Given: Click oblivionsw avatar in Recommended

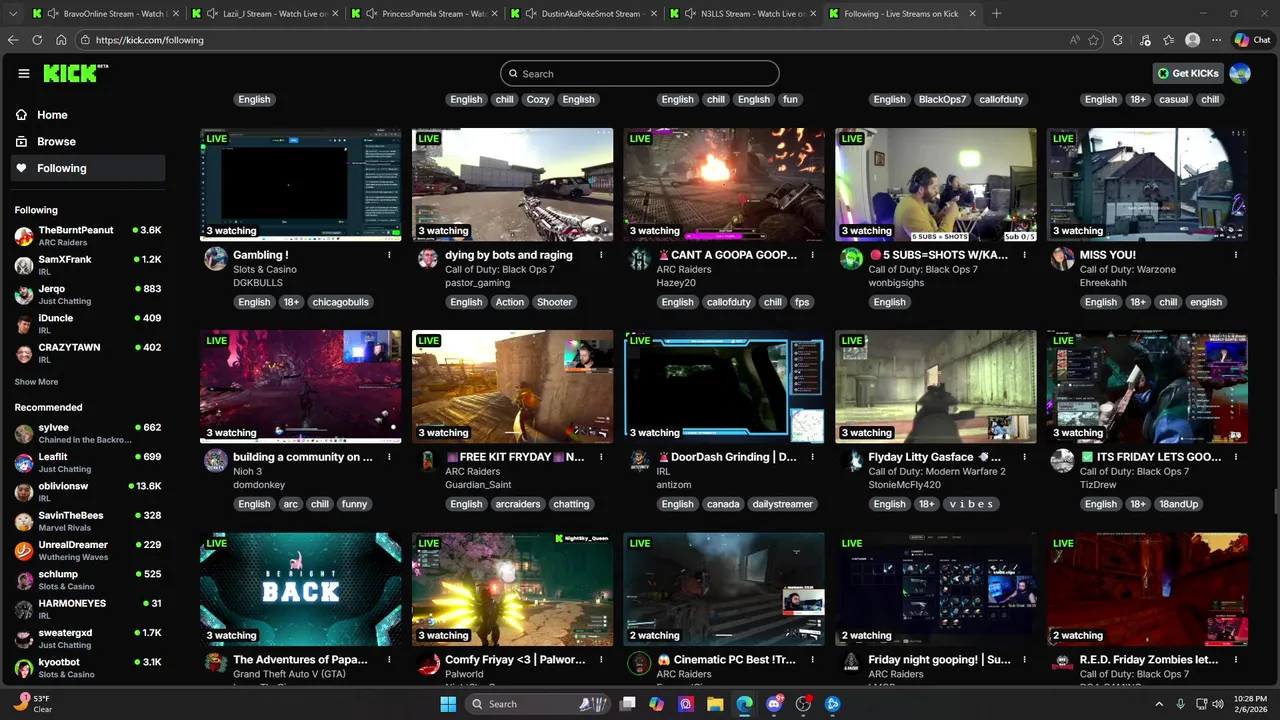Looking at the screenshot, I should (x=24, y=492).
